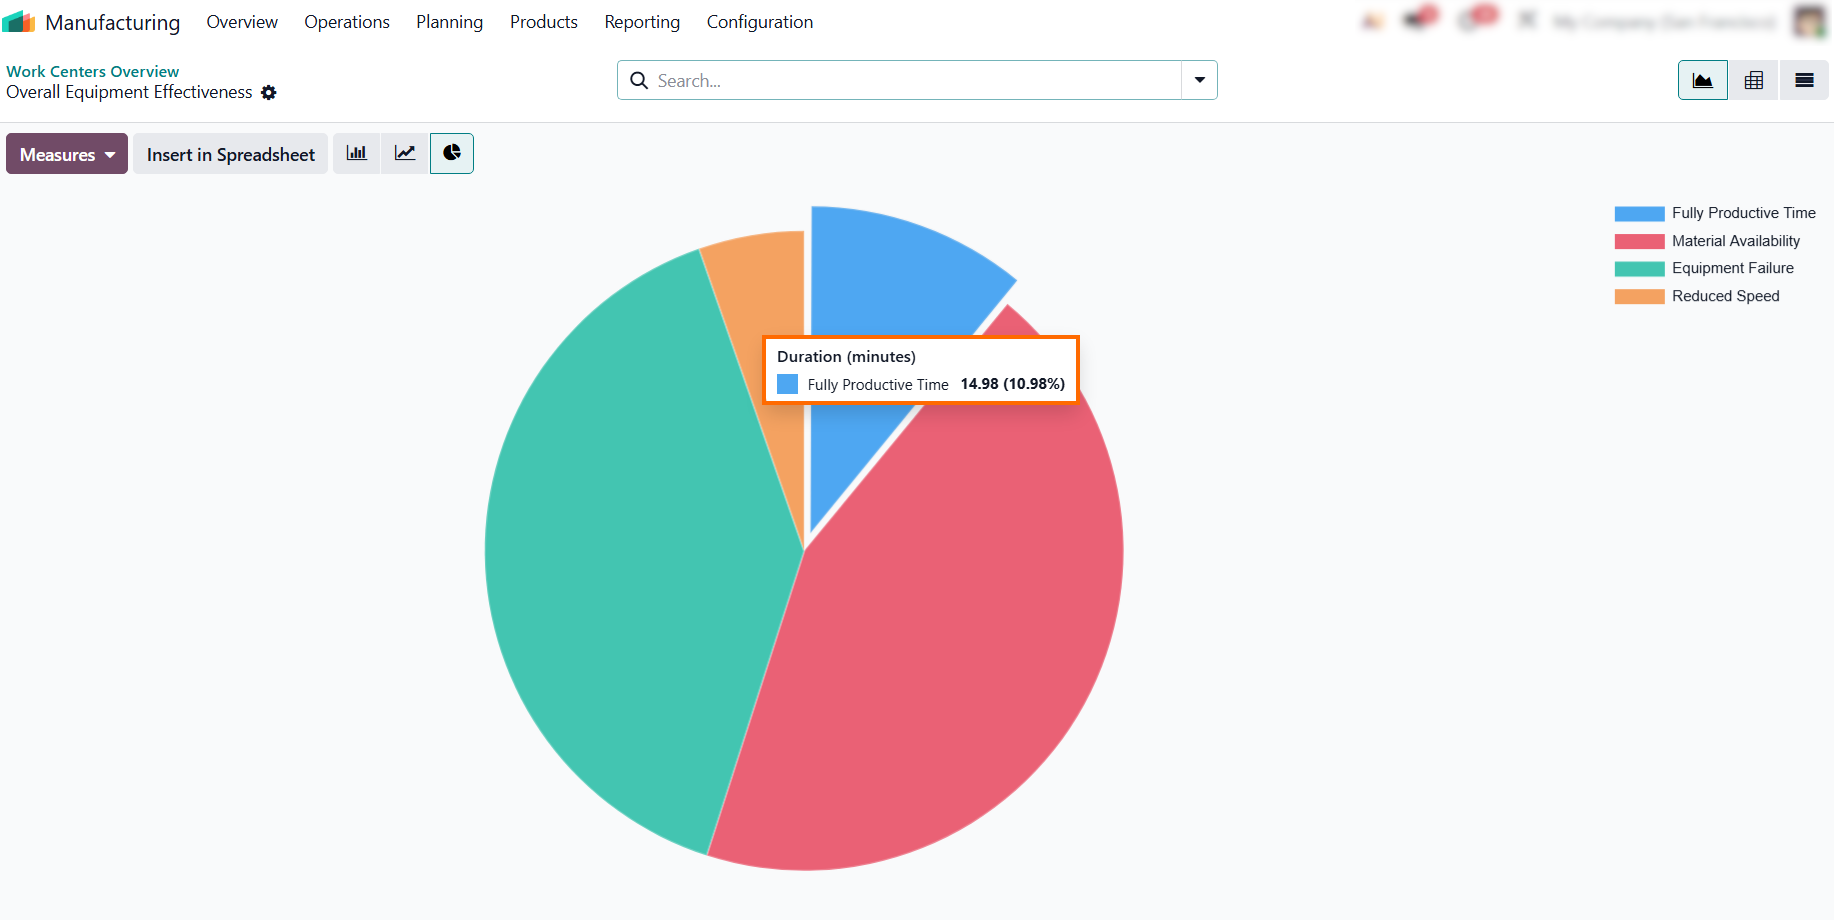
Task: Click the Reduced Speed orange color swatch
Action: (x=1639, y=296)
